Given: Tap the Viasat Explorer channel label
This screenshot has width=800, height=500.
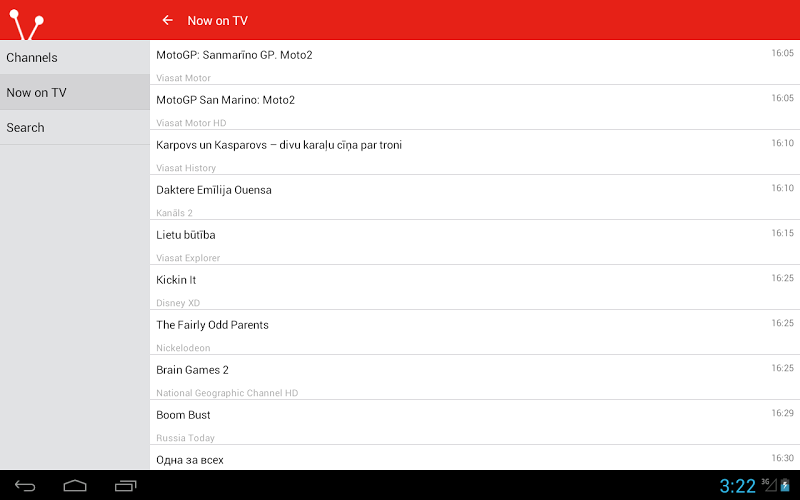Looking at the screenshot, I should click(188, 258).
